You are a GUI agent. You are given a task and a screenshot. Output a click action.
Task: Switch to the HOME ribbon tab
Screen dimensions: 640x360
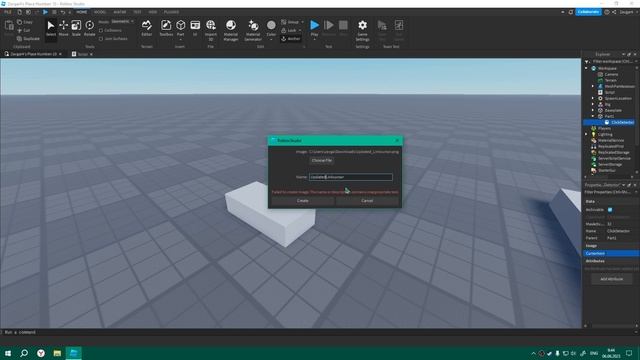[x=82, y=12]
